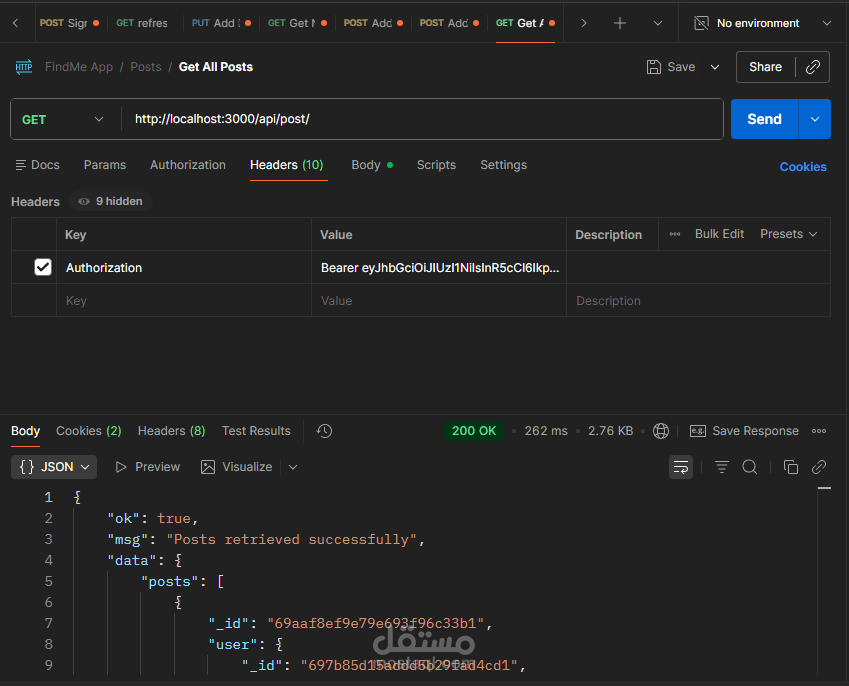Click Save Response
Viewport: 849px width, 686px height.
(744, 431)
